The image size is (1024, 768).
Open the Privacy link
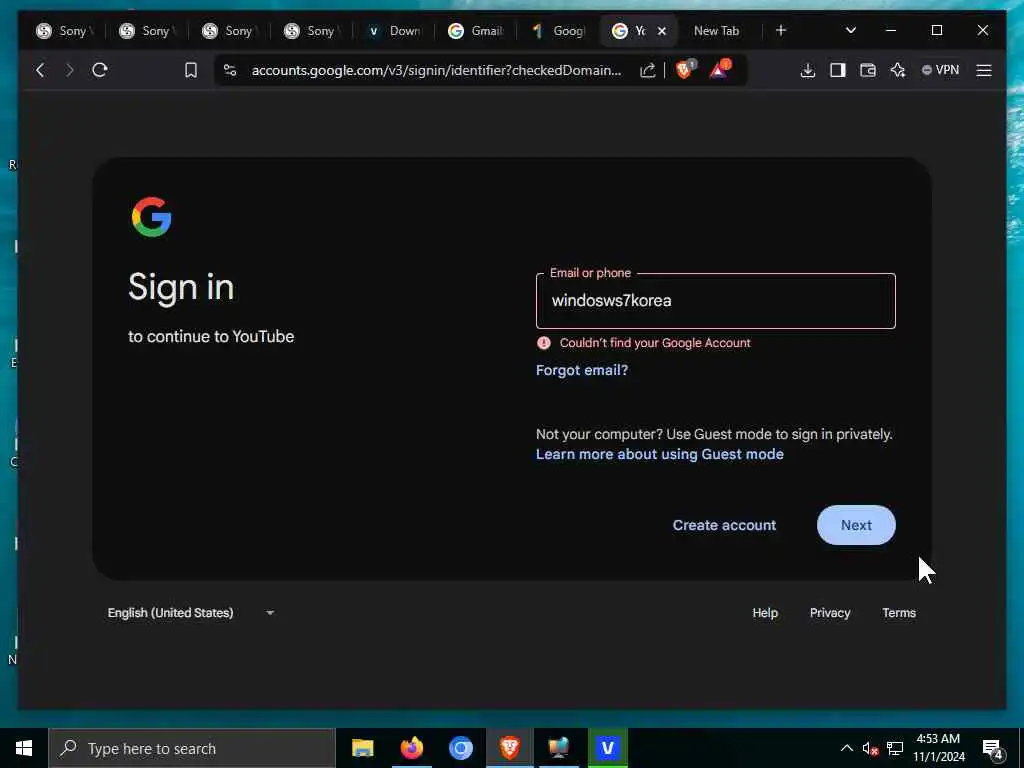coord(830,613)
